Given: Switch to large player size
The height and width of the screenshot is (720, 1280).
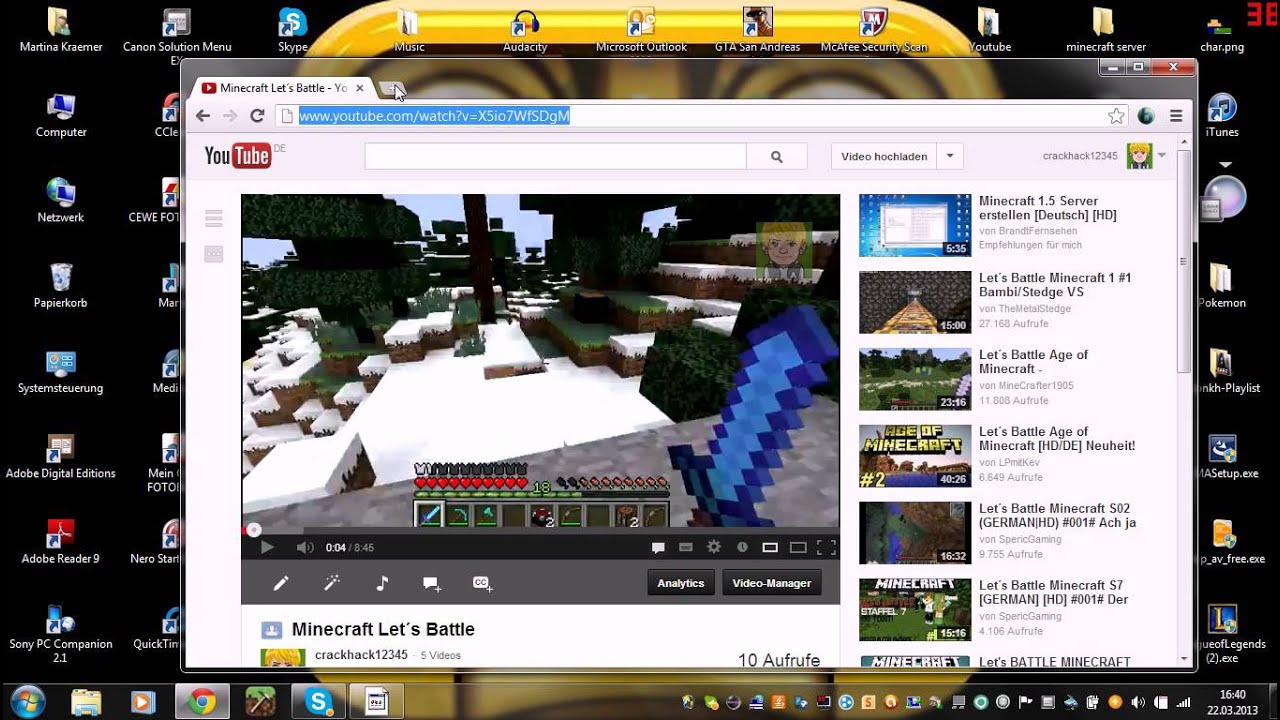Looking at the screenshot, I should pyautogui.click(x=798, y=547).
